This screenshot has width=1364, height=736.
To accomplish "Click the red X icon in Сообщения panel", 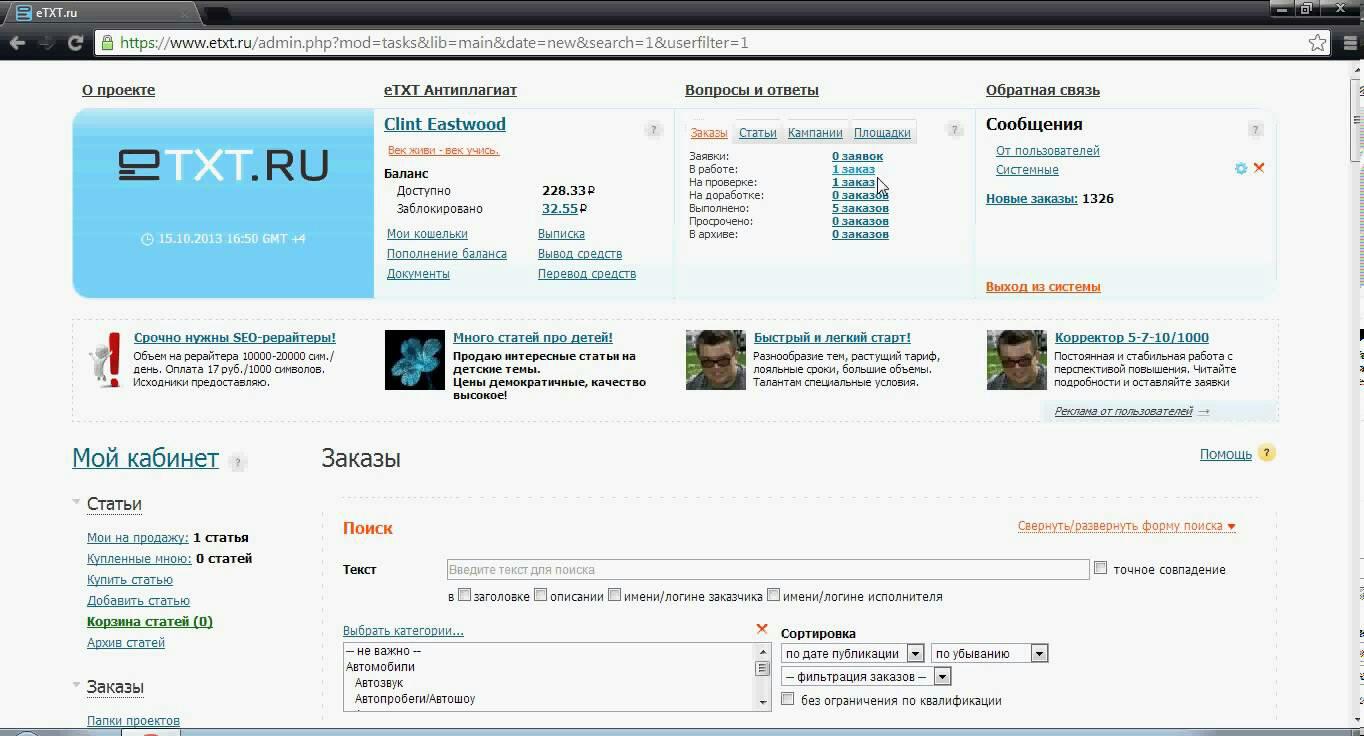I will [x=1259, y=168].
